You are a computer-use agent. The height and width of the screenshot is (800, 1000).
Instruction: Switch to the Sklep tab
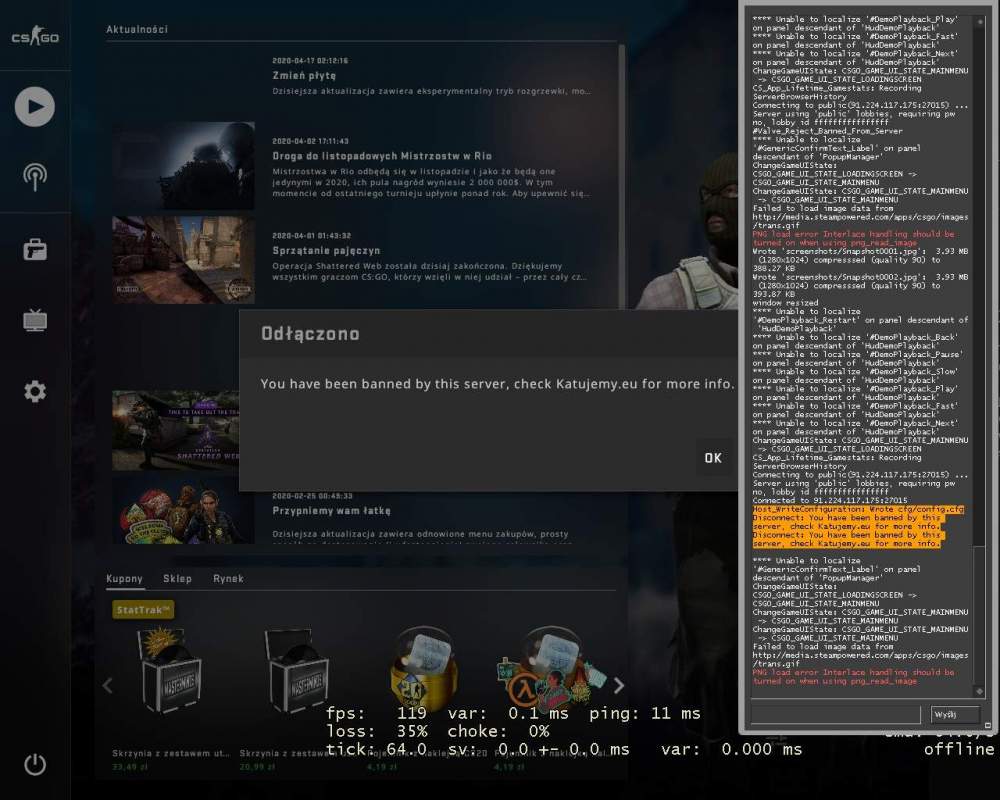tap(177, 579)
